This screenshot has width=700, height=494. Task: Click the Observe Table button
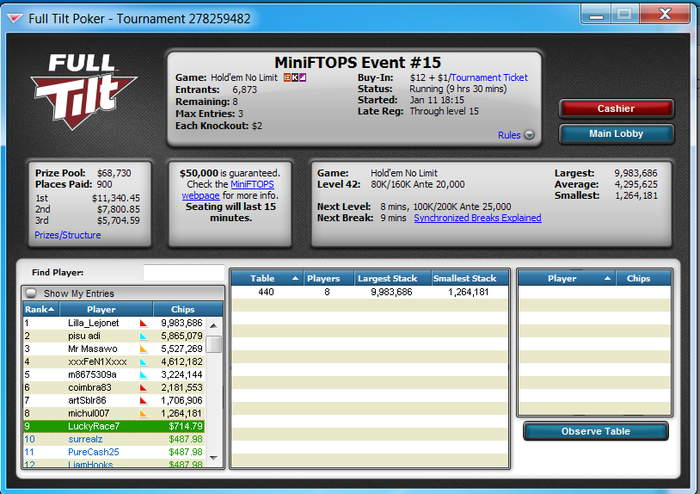(596, 432)
